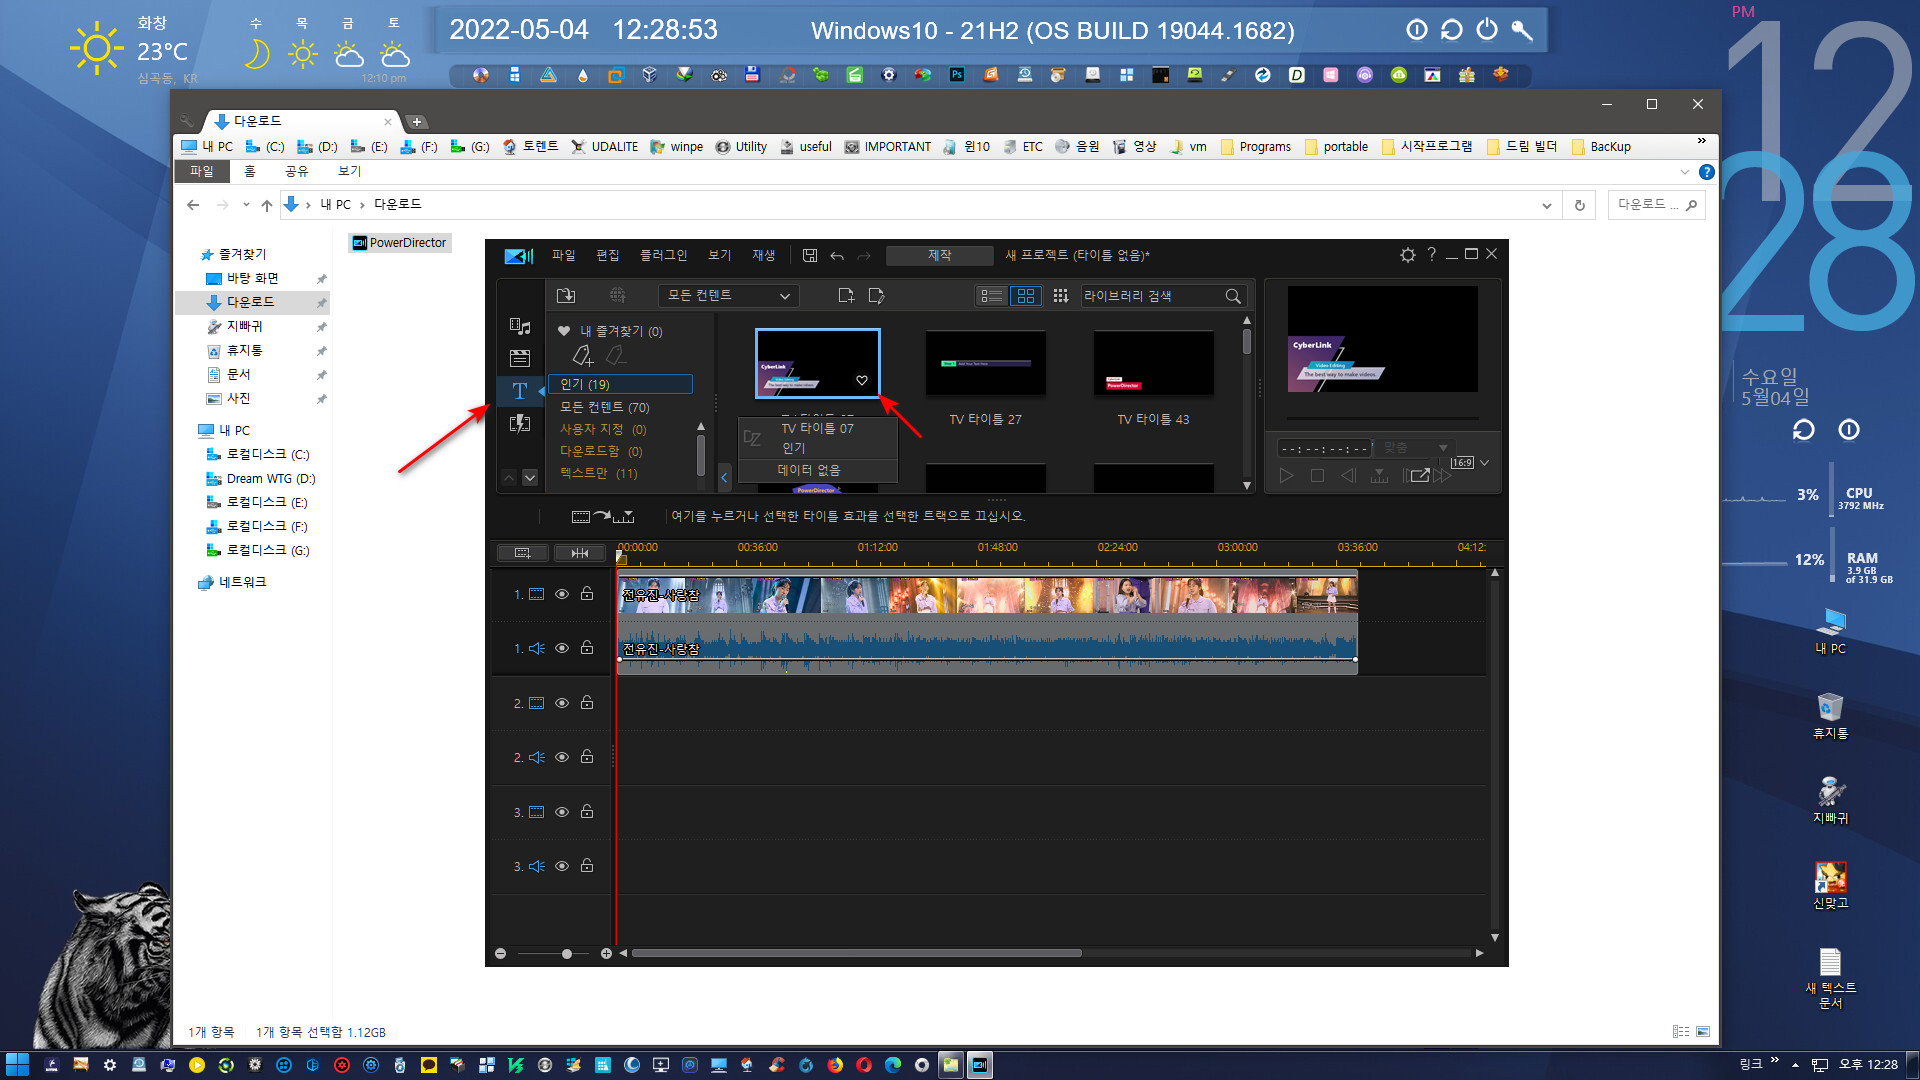The width and height of the screenshot is (1920, 1080).
Task: Click the zoom in plus on timeline
Action: coord(606,954)
